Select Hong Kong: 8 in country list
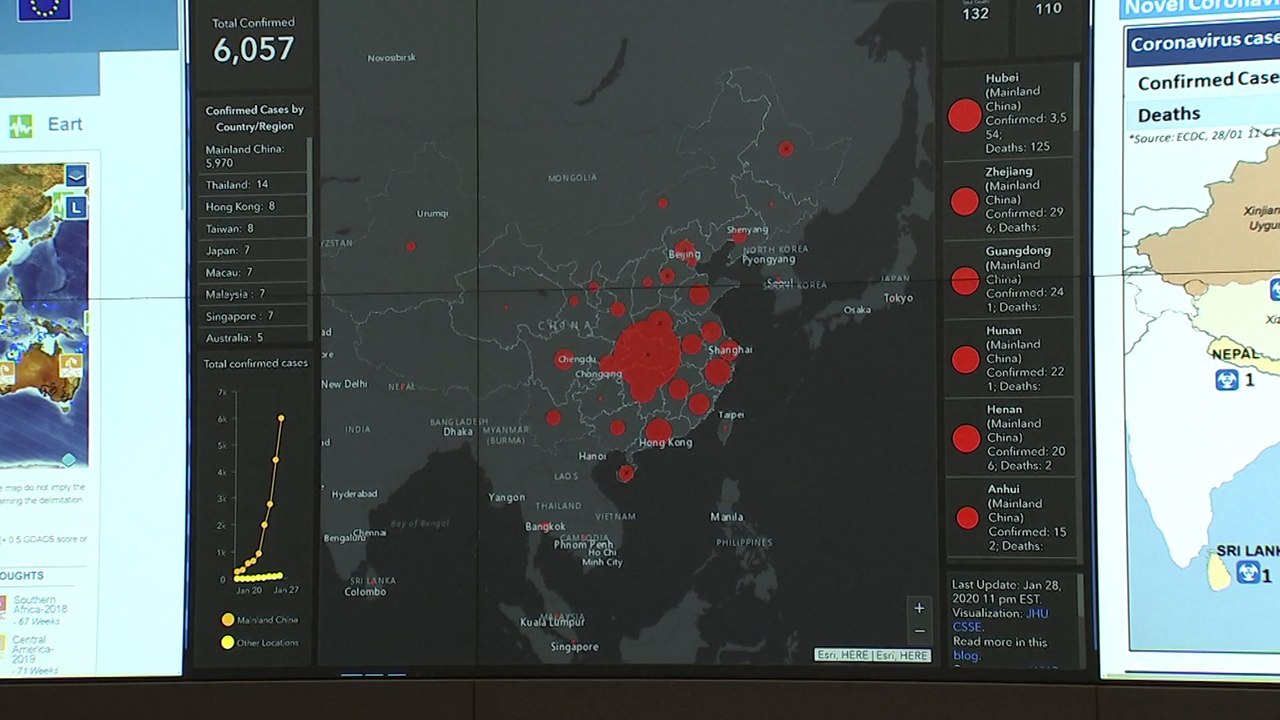 [251, 206]
